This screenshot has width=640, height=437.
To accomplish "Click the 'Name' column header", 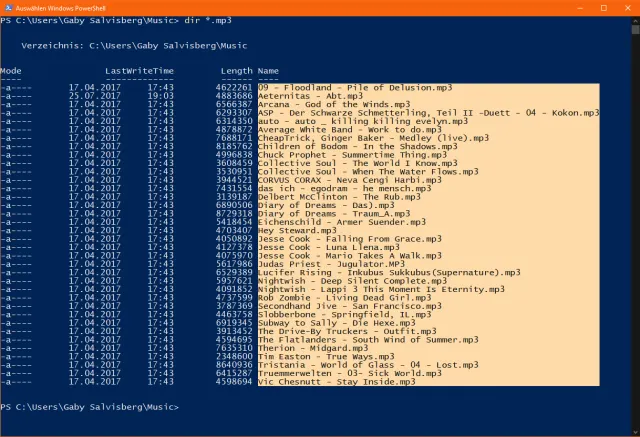I will point(268,71).
